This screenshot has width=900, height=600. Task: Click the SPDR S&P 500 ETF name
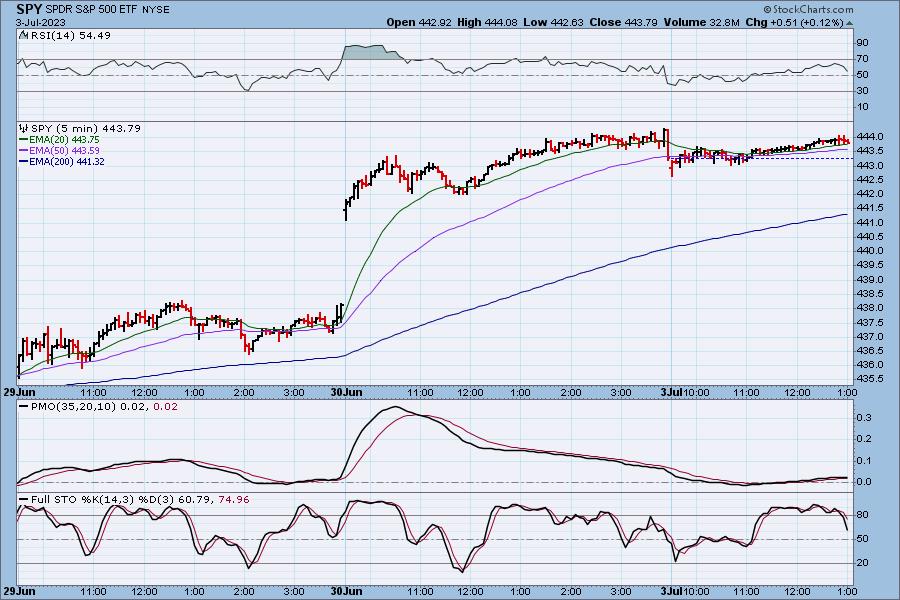(x=91, y=10)
